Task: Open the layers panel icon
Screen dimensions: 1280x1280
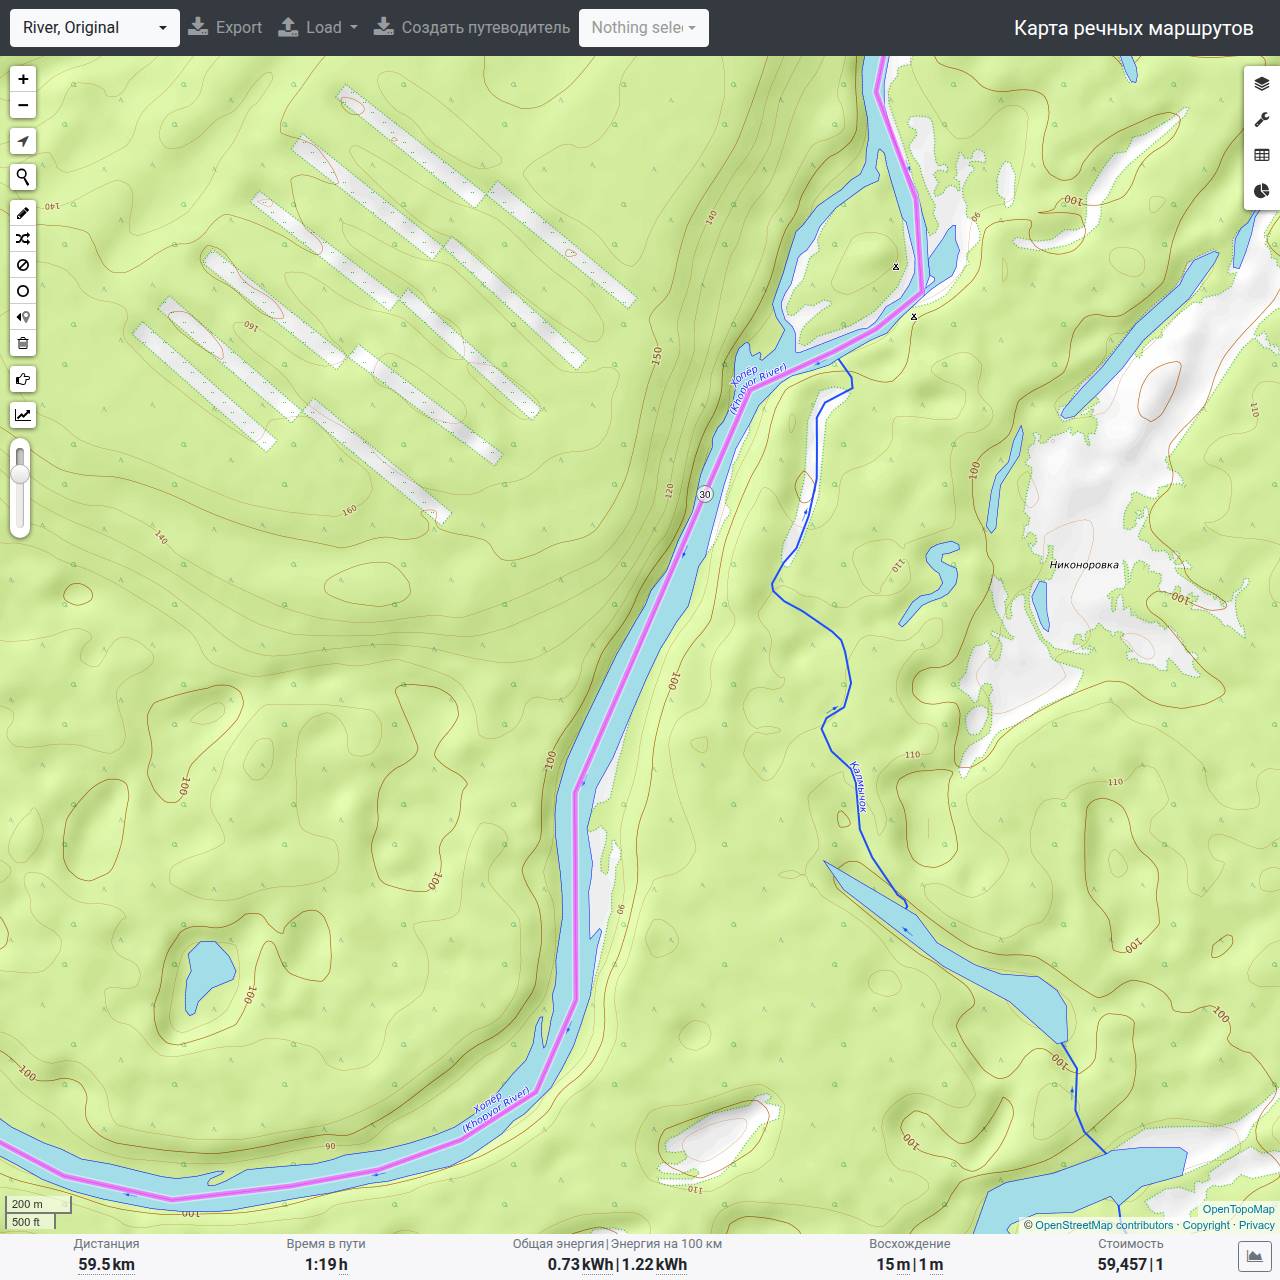Action: (x=1262, y=84)
